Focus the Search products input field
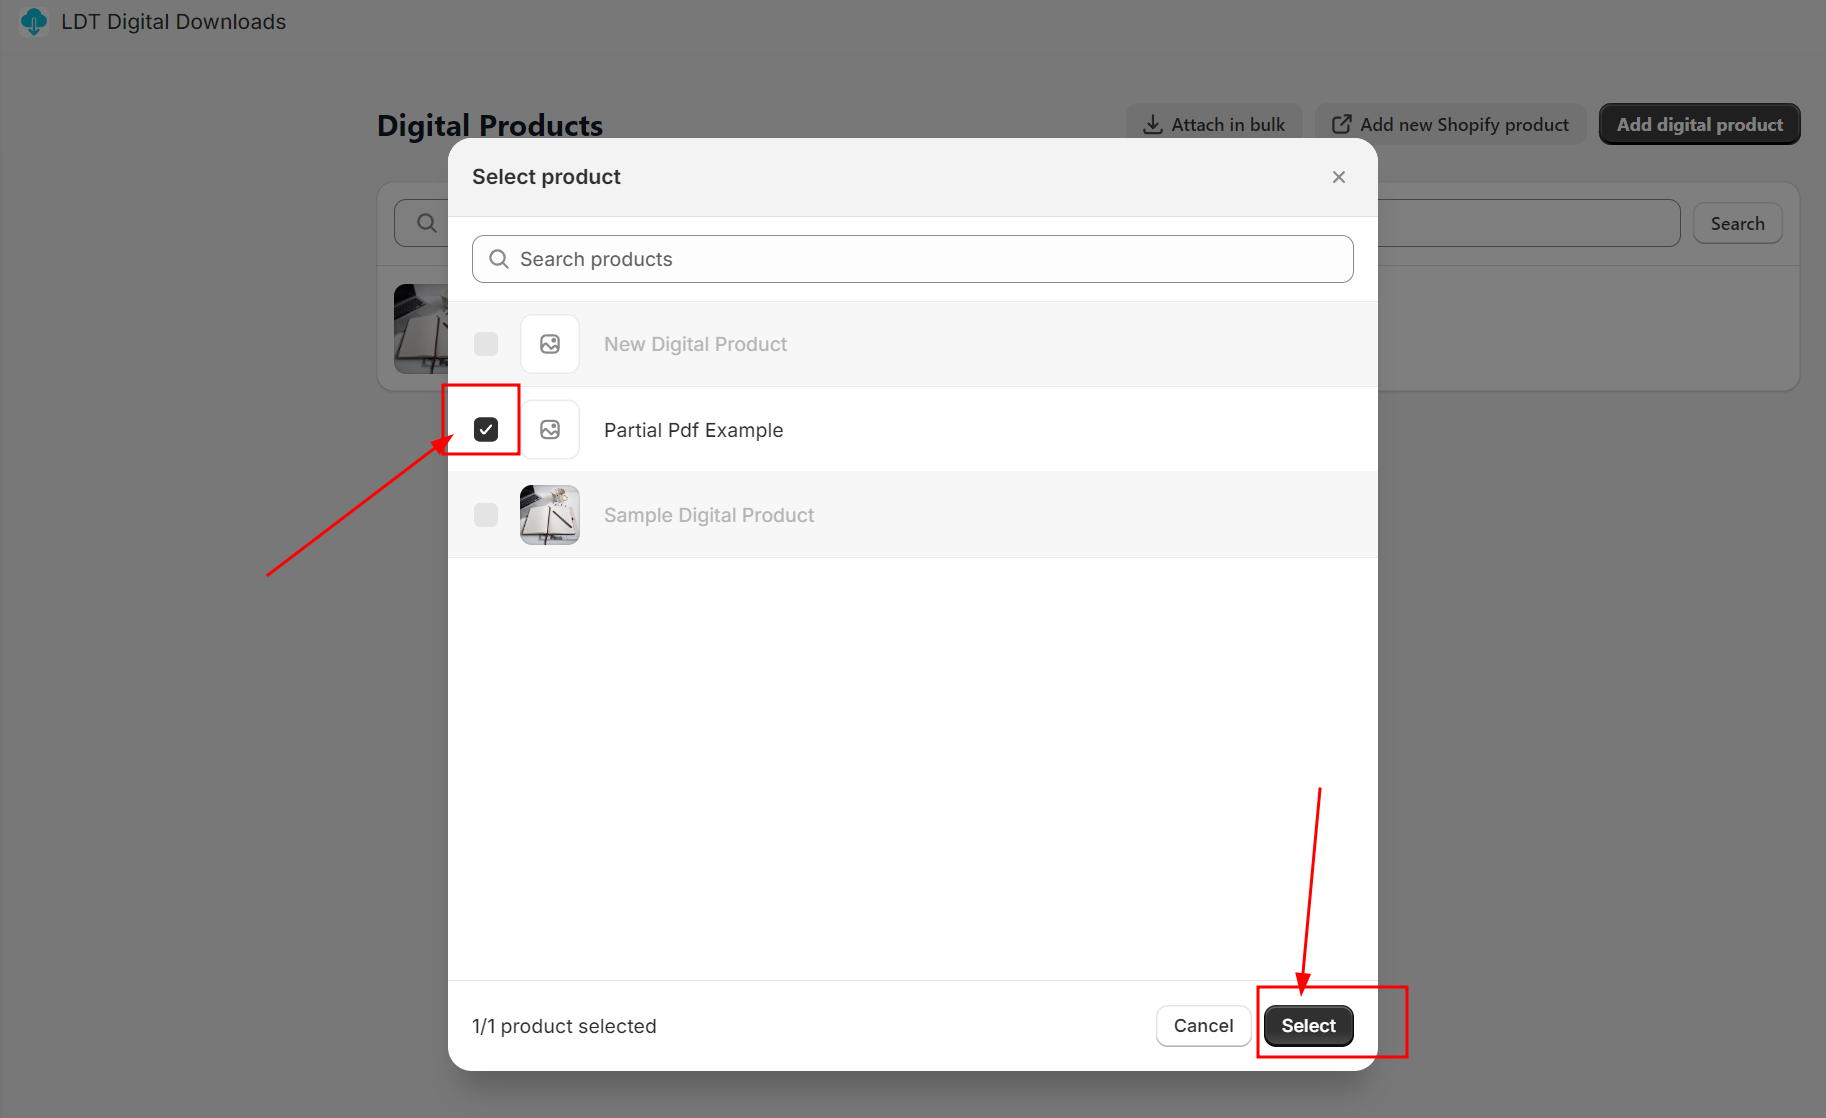1826x1118 pixels. click(930, 260)
